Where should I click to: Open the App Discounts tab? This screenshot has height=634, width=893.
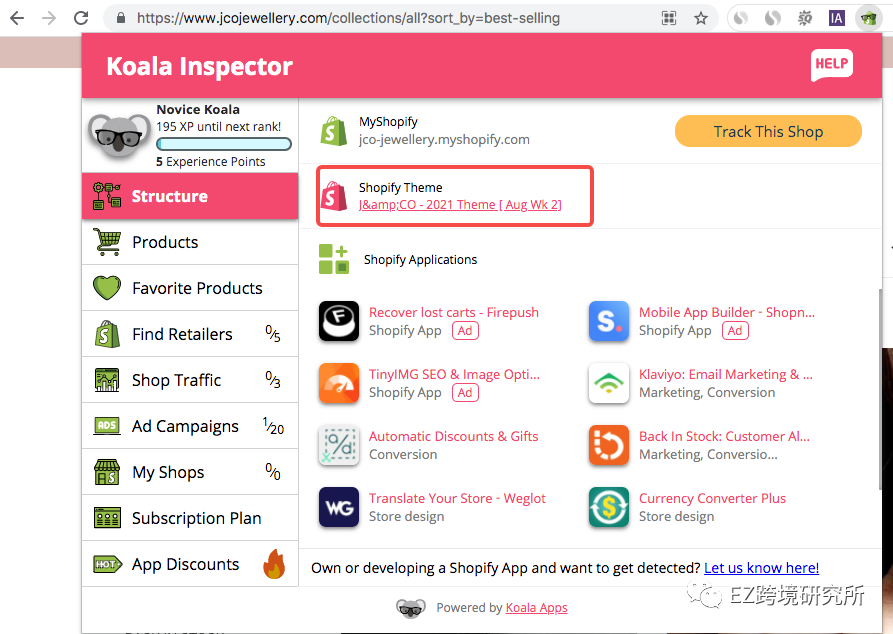point(190,564)
